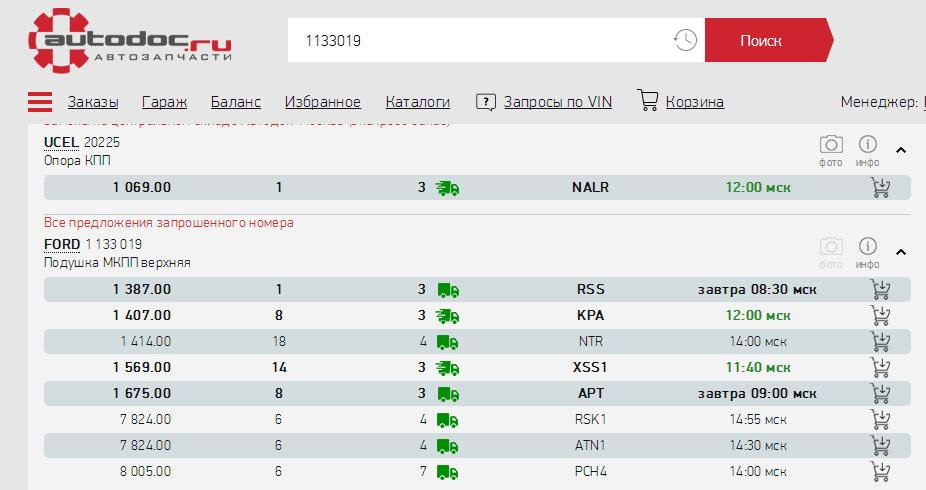The height and width of the screenshot is (490, 926).
Task: Click the truck icon in APT row
Action: tap(448, 394)
